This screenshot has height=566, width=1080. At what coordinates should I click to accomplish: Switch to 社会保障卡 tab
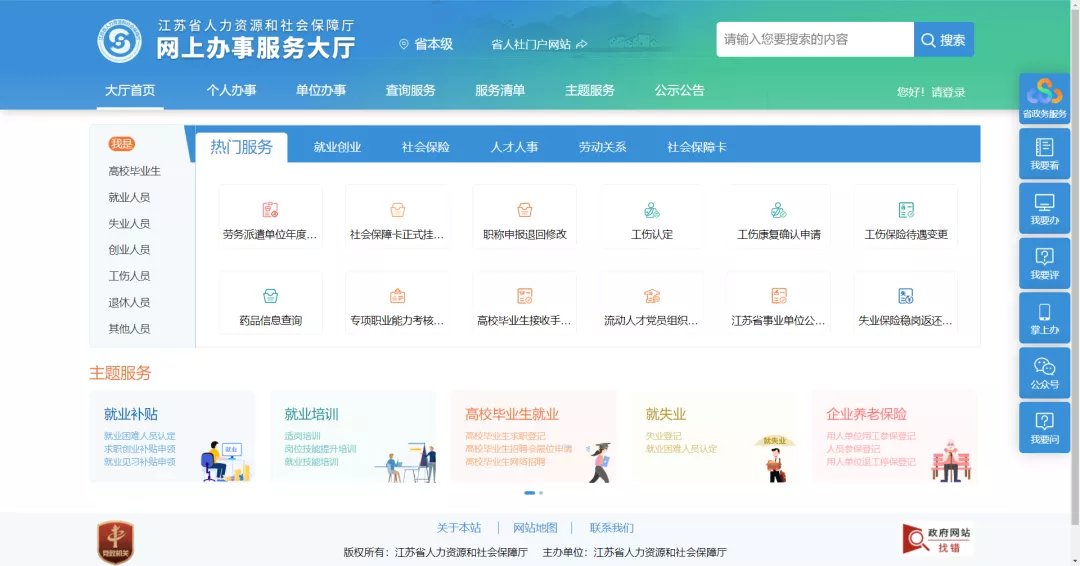click(697, 147)
